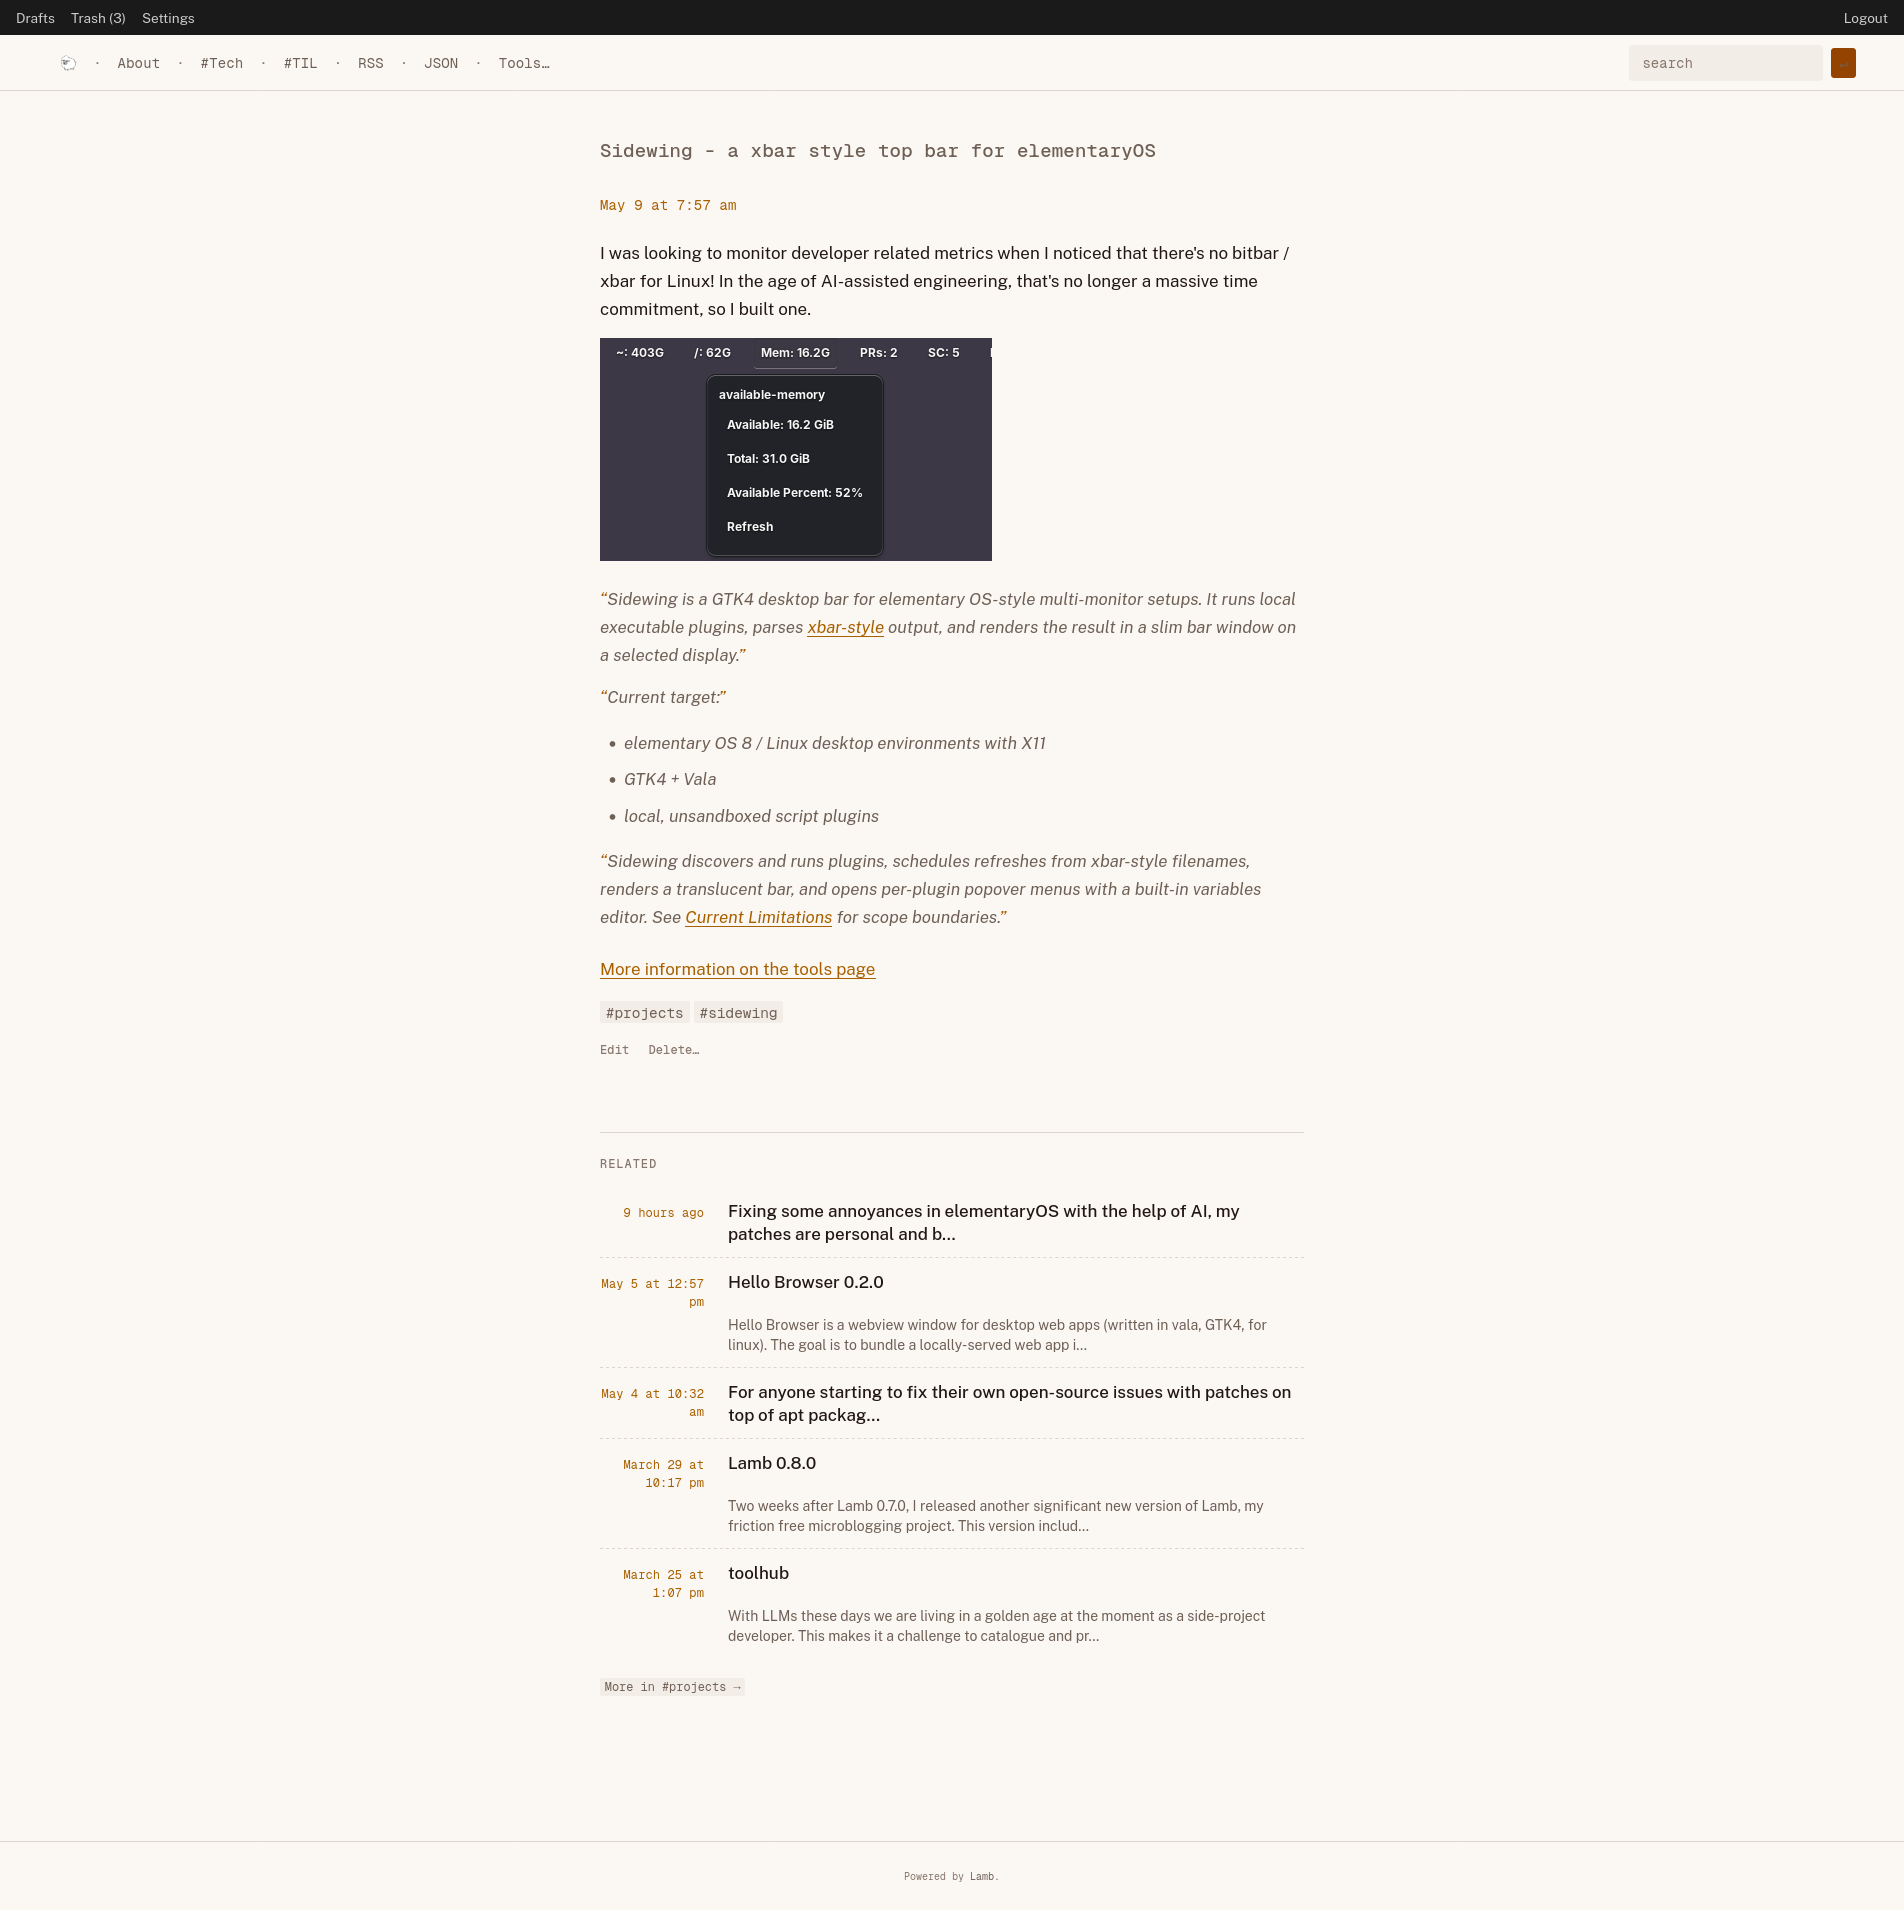Open the RSS feed link
This screenshot has width=1904, height=1910.
370,63
